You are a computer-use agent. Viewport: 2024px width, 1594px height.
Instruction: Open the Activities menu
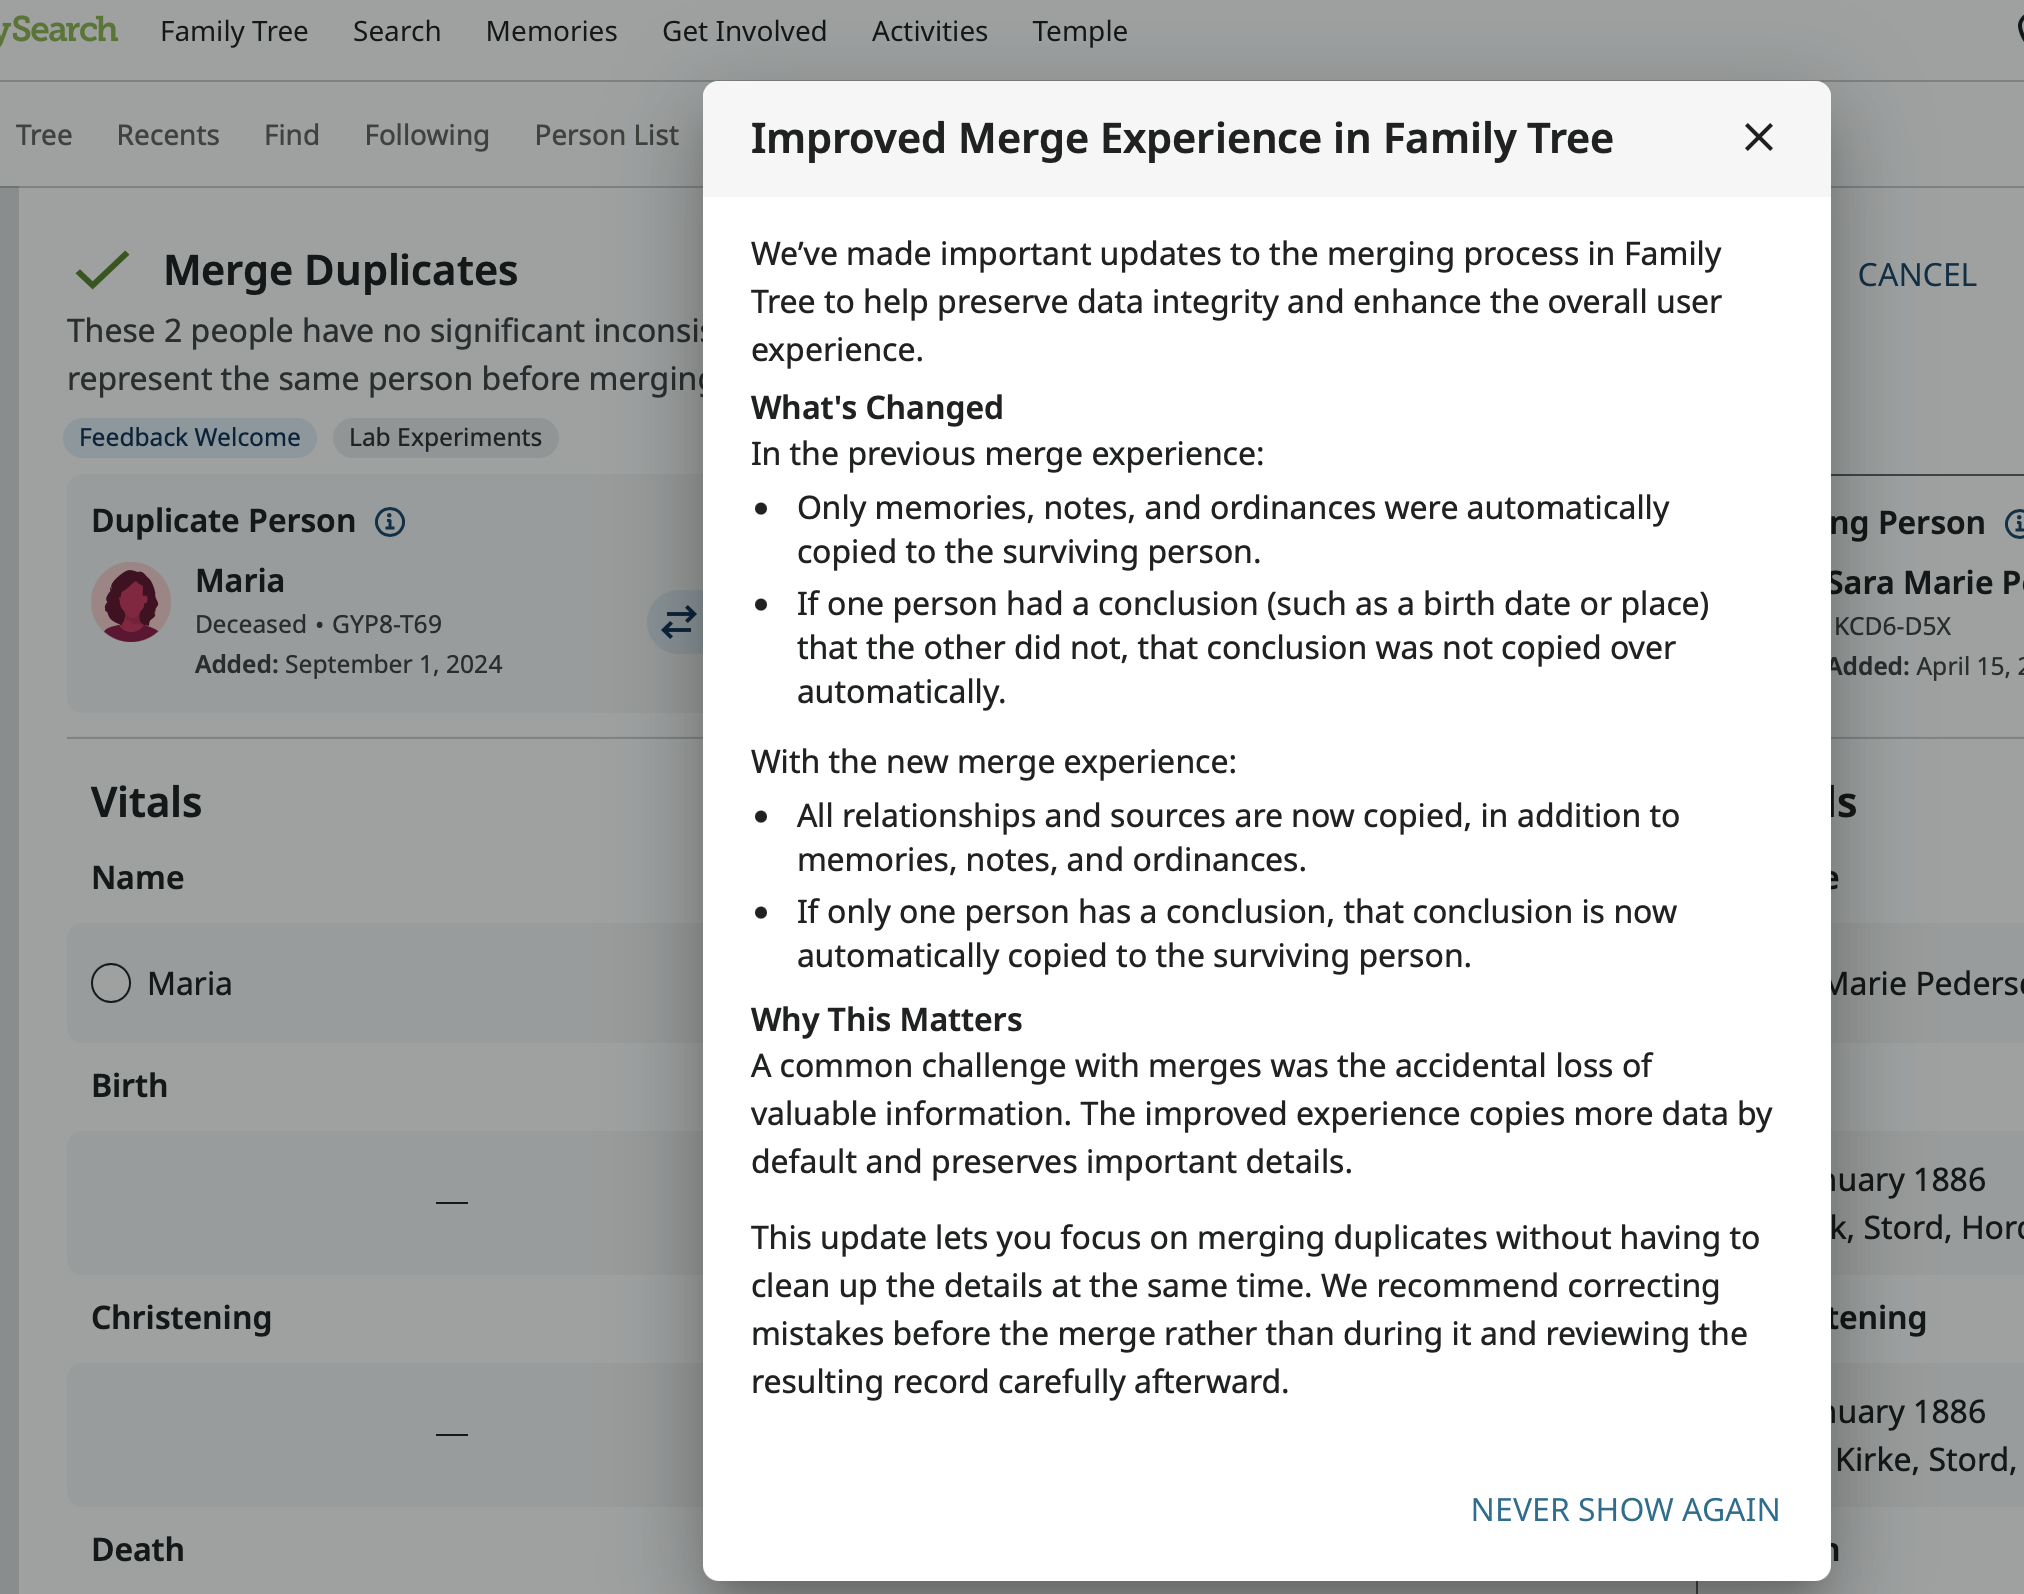tap(929, 31)
